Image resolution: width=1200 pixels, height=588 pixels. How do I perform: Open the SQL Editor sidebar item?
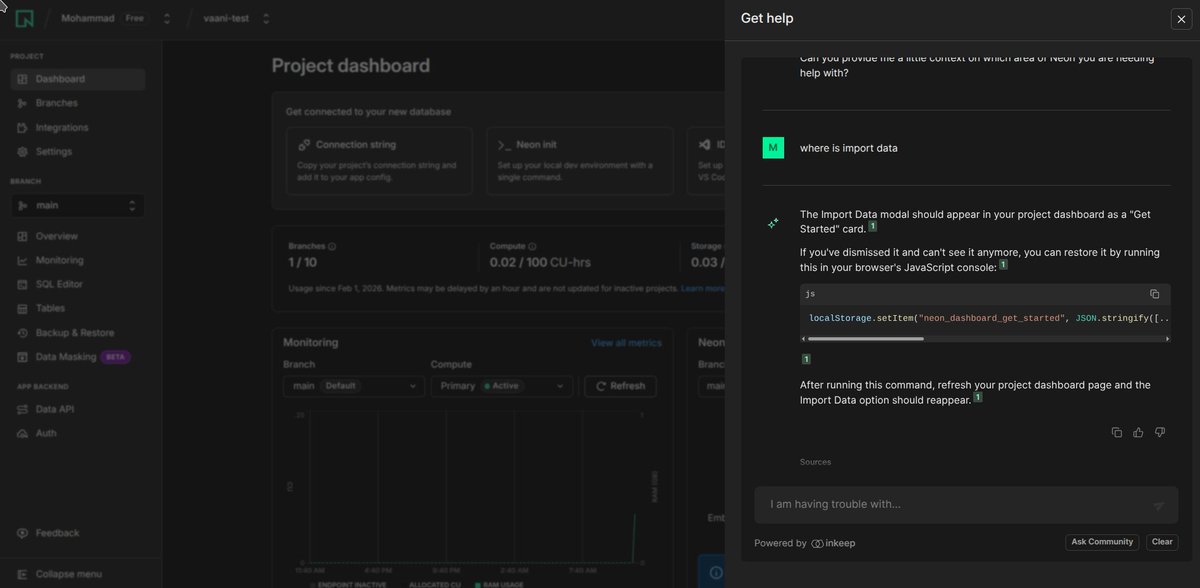click(77, 284)
